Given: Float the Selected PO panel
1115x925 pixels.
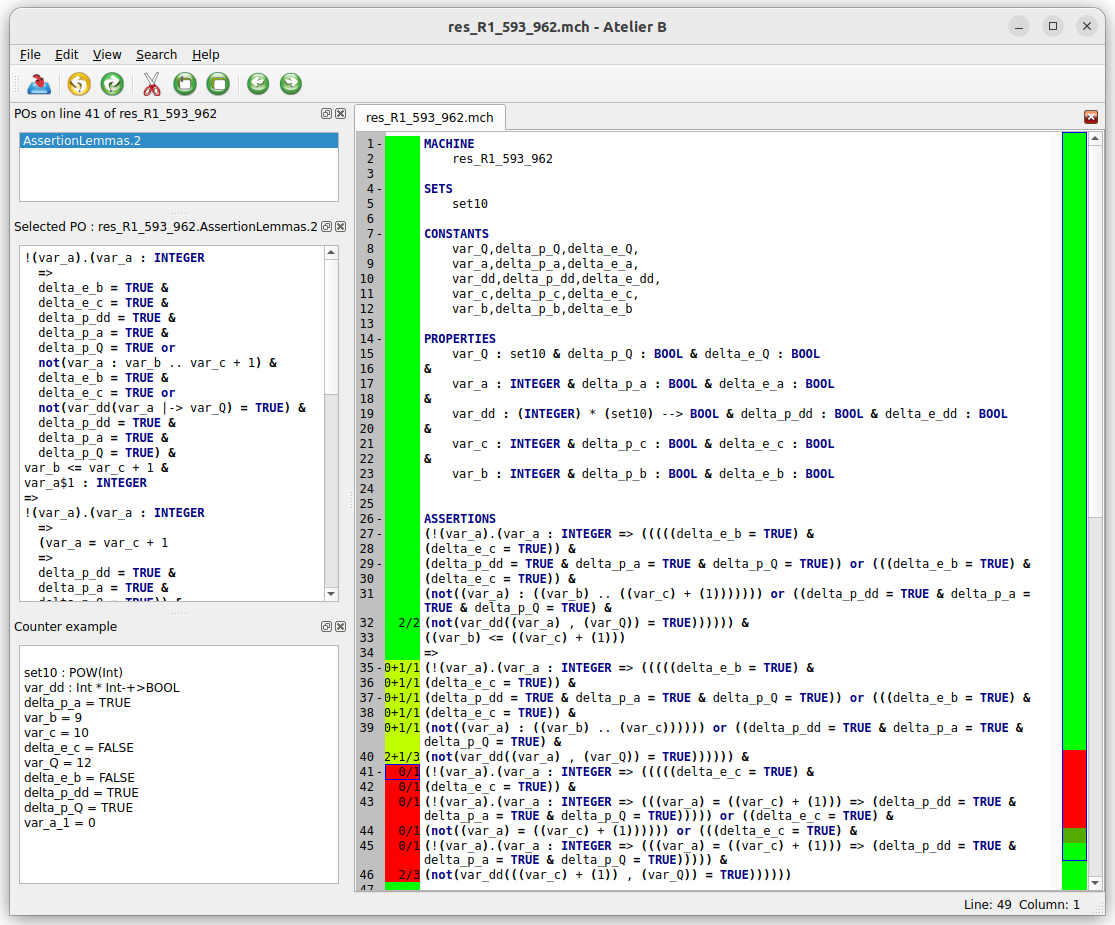Looking at the screenshot, I should point(326,227).
